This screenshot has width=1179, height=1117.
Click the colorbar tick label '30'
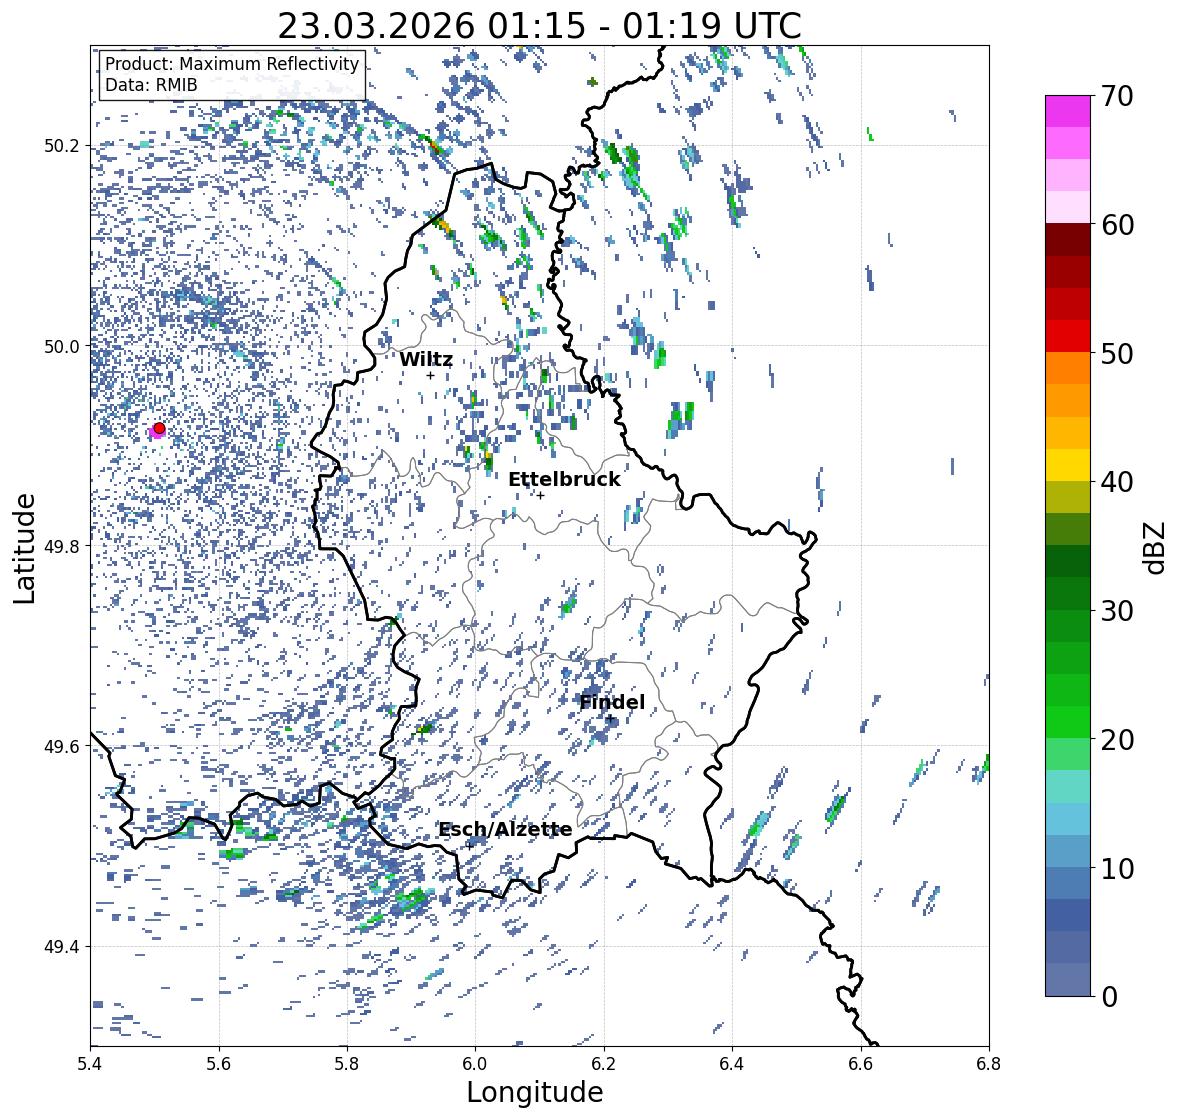[1117, 611]
